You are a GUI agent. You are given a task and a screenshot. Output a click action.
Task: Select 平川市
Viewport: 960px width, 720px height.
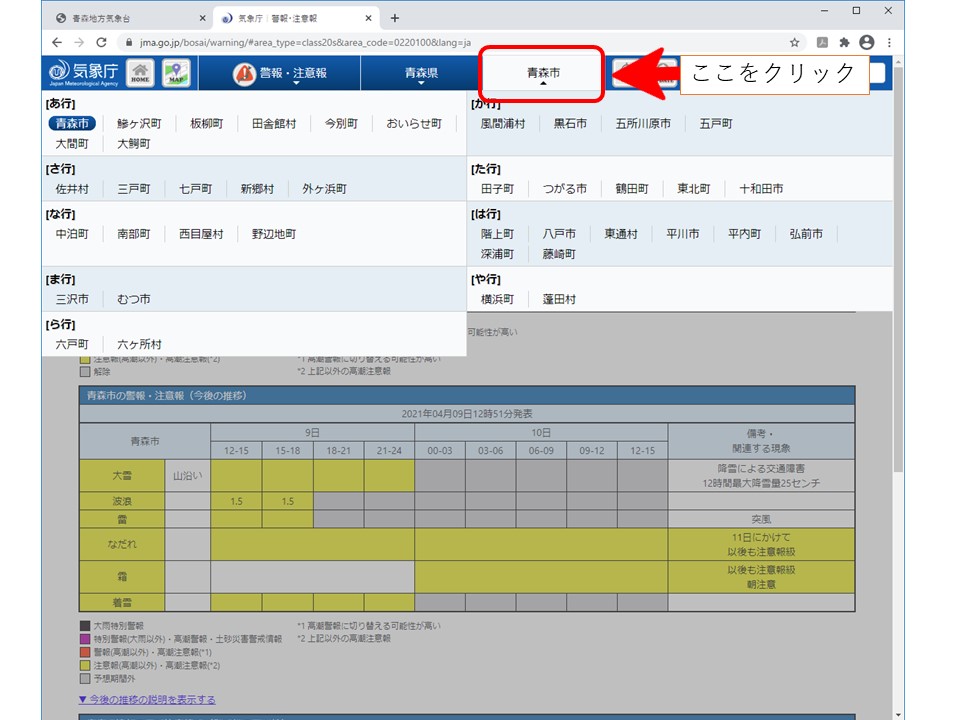tap(683, 234)
